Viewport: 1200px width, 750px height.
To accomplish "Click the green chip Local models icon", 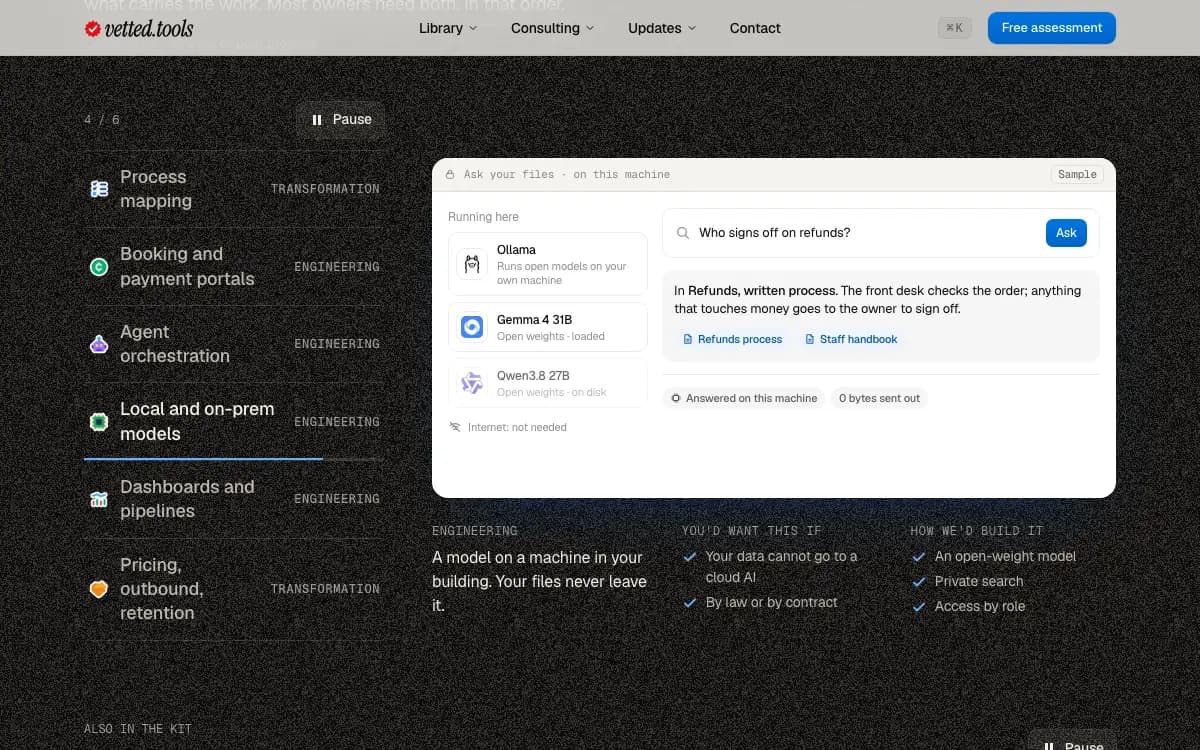I will [x=99, y=422].
